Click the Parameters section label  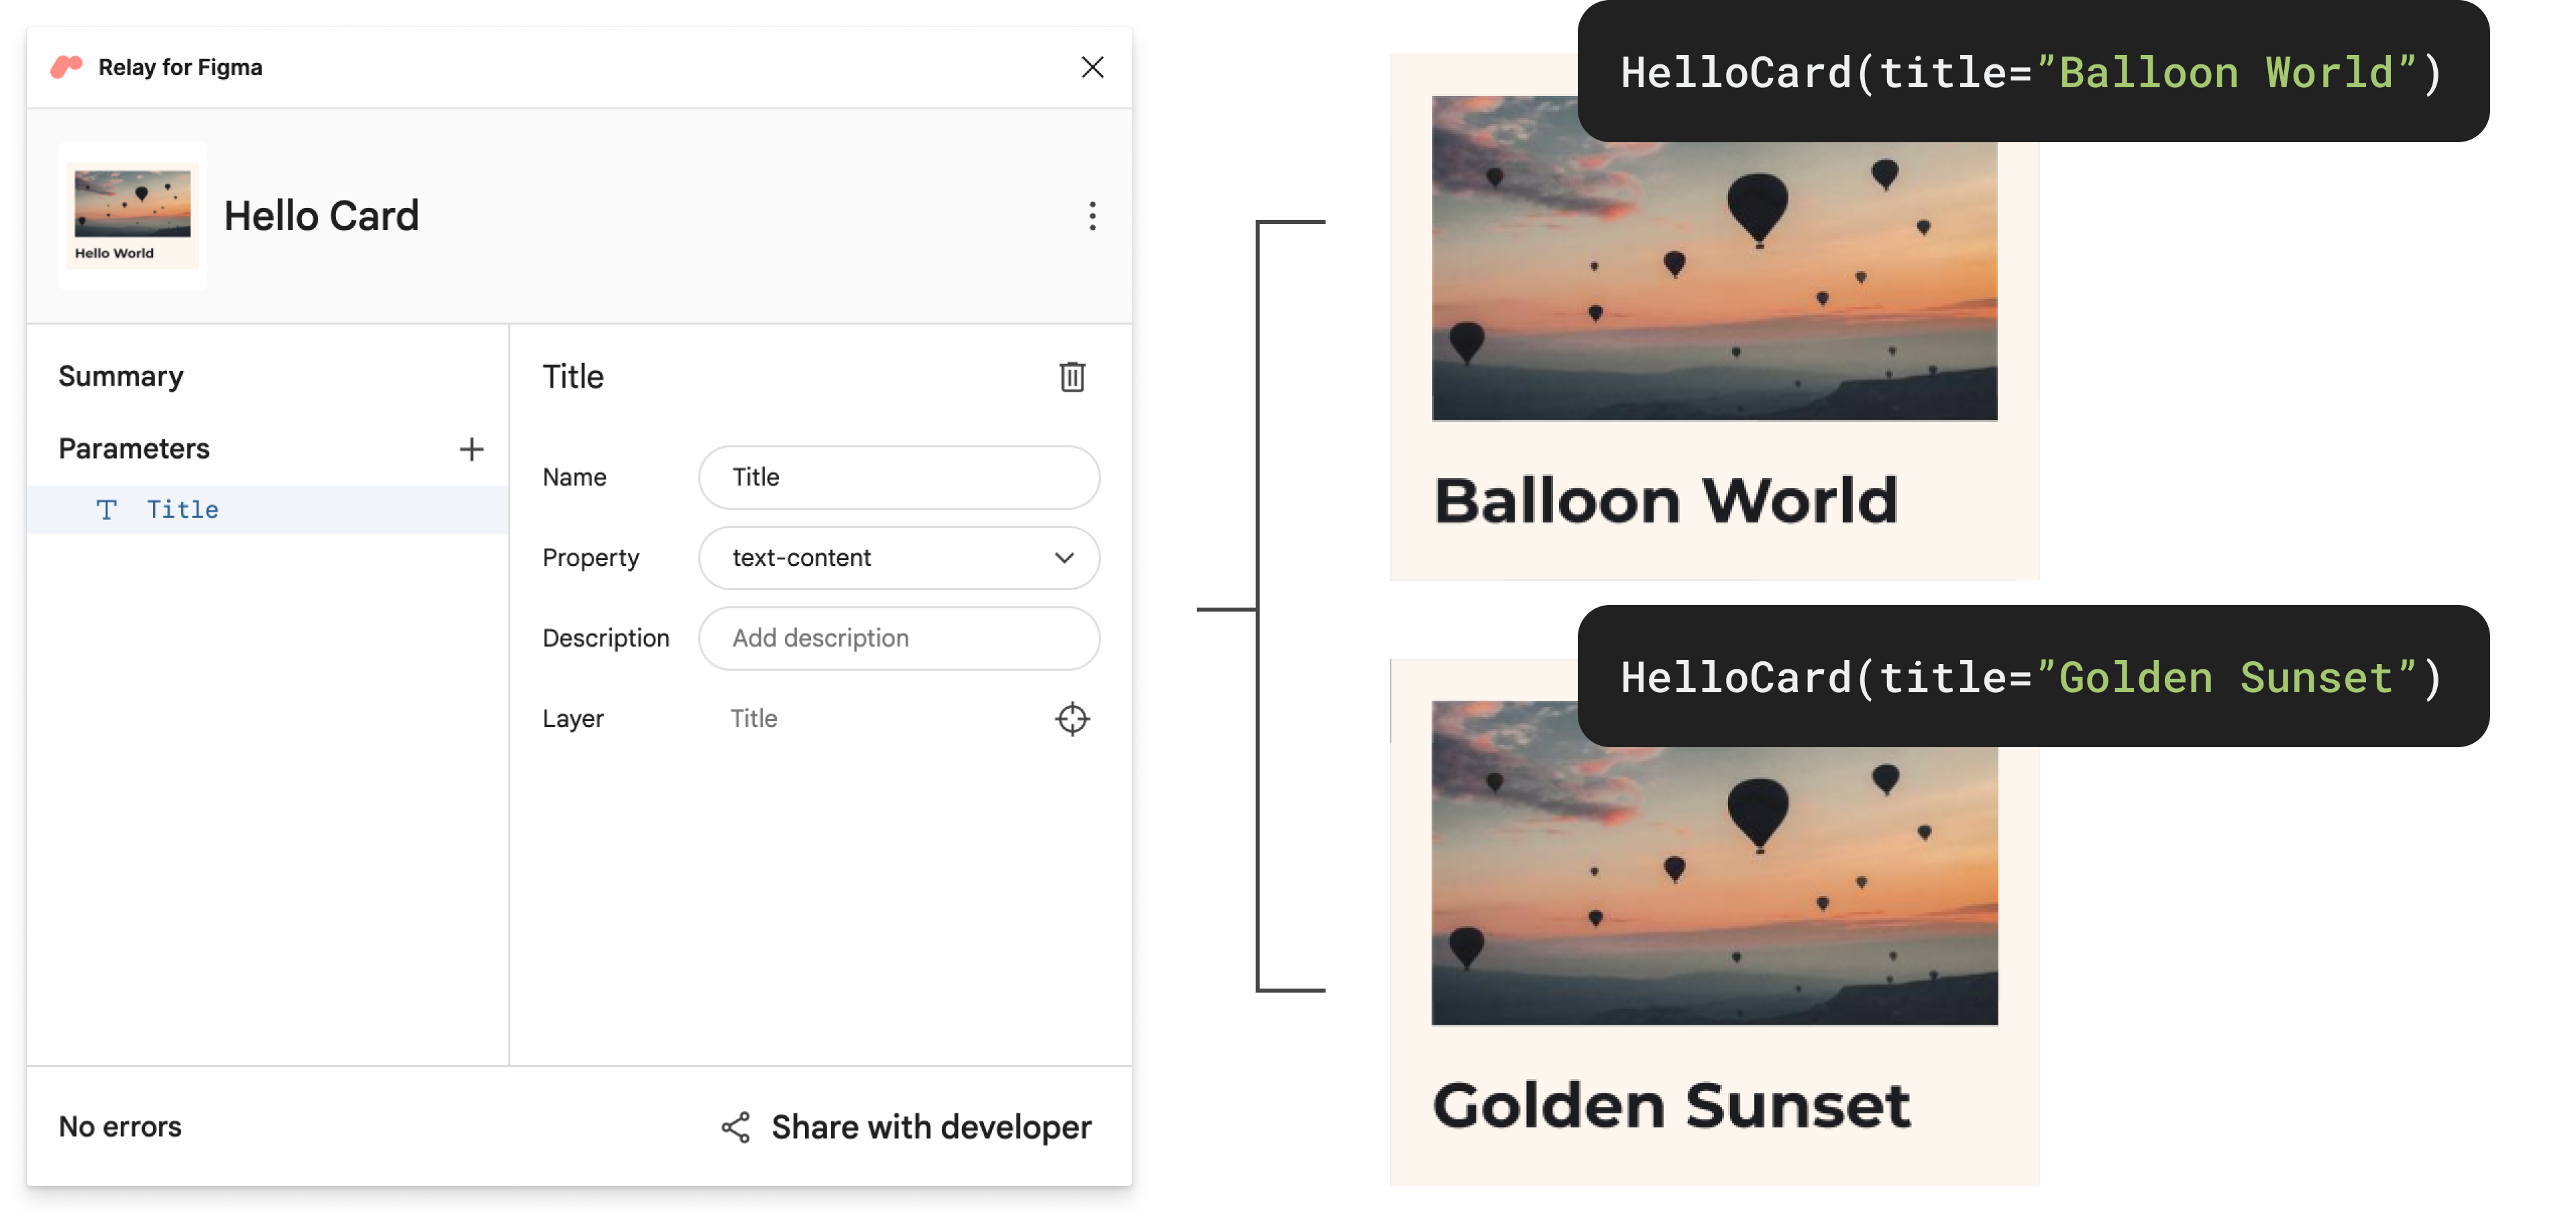point(133,447)
